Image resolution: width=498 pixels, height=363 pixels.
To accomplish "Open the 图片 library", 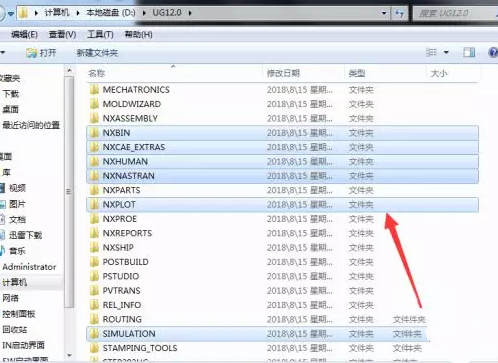I will tap(17, 204).
